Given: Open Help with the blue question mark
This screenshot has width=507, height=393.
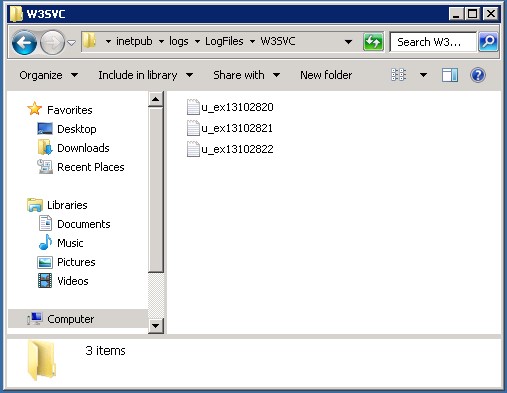Looking at the screenshot, I should pos(478,75).
